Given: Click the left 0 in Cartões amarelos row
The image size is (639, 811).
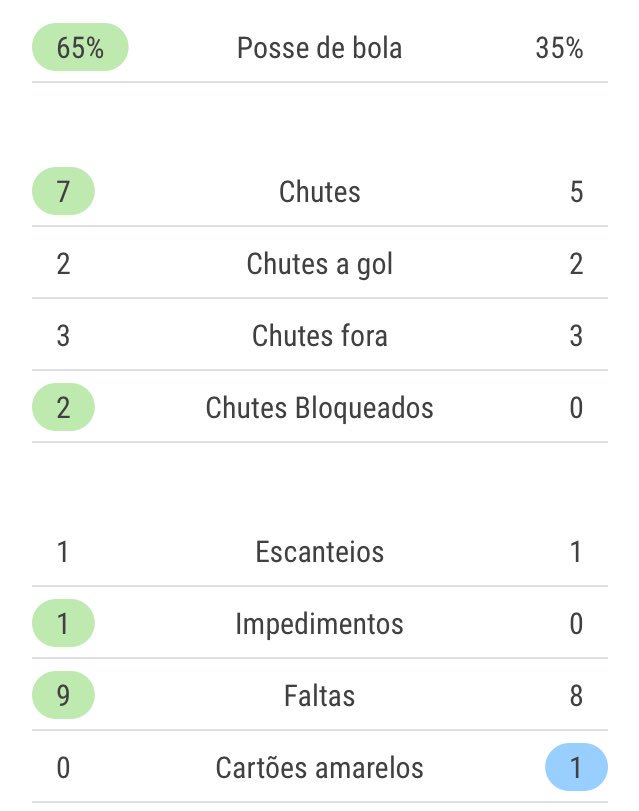Looking at the screenshot, I should (63, 768).
